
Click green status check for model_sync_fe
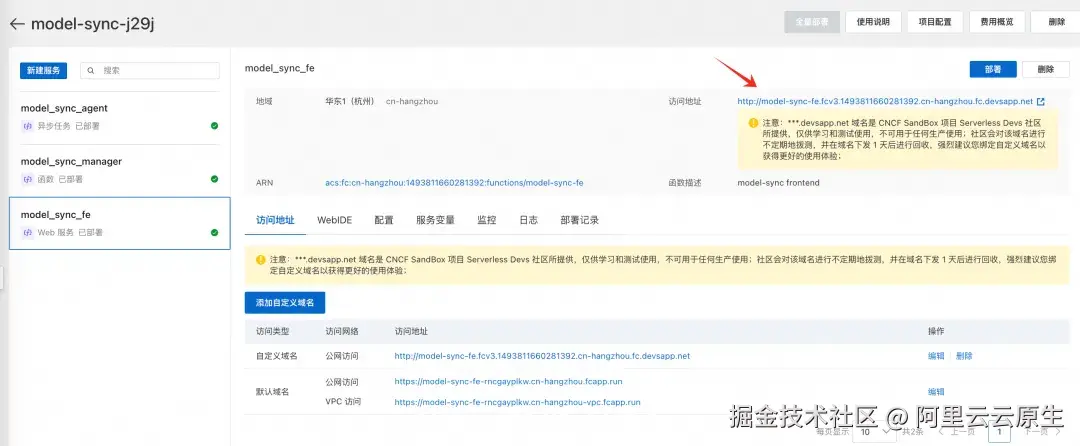coord(214,233)
